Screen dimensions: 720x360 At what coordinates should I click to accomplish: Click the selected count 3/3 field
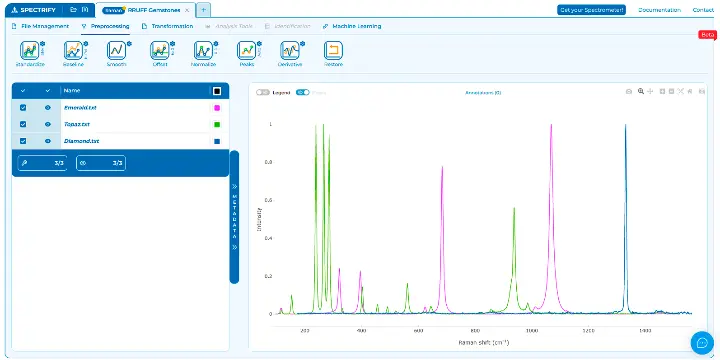click(x=42, y=163)
